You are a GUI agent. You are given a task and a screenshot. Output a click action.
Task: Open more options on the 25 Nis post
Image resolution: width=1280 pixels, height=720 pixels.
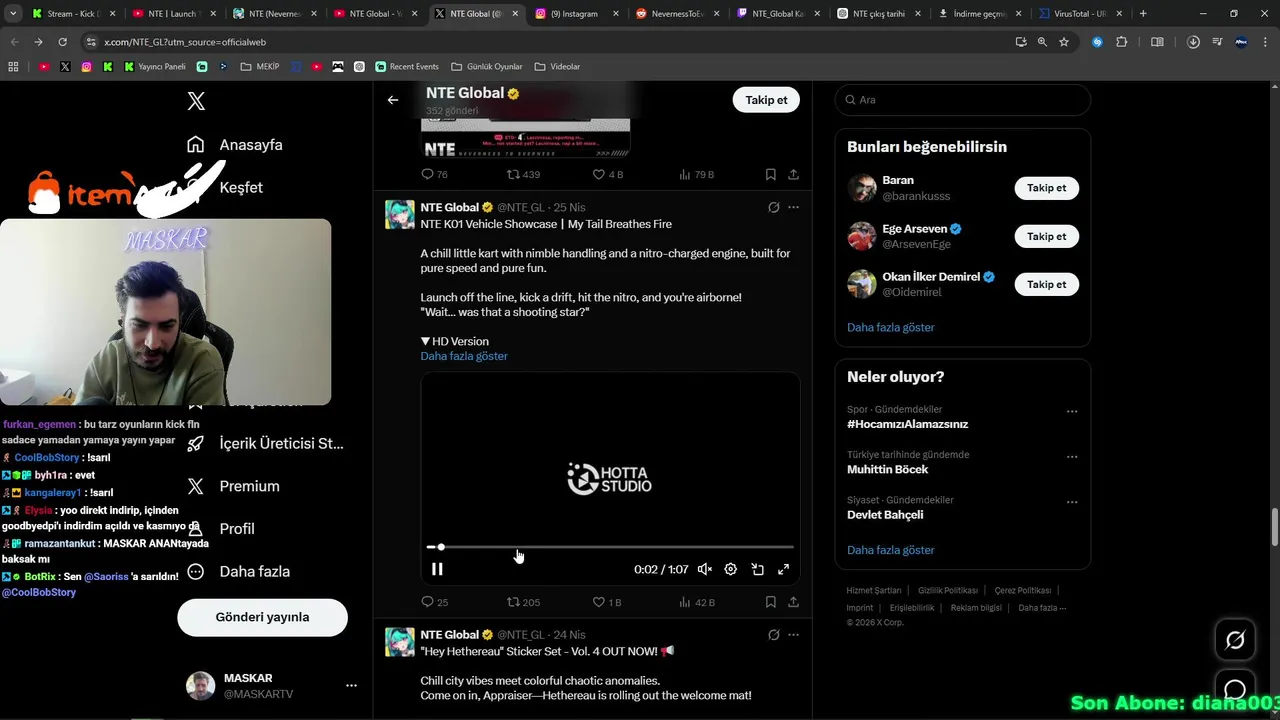(793, 207)
